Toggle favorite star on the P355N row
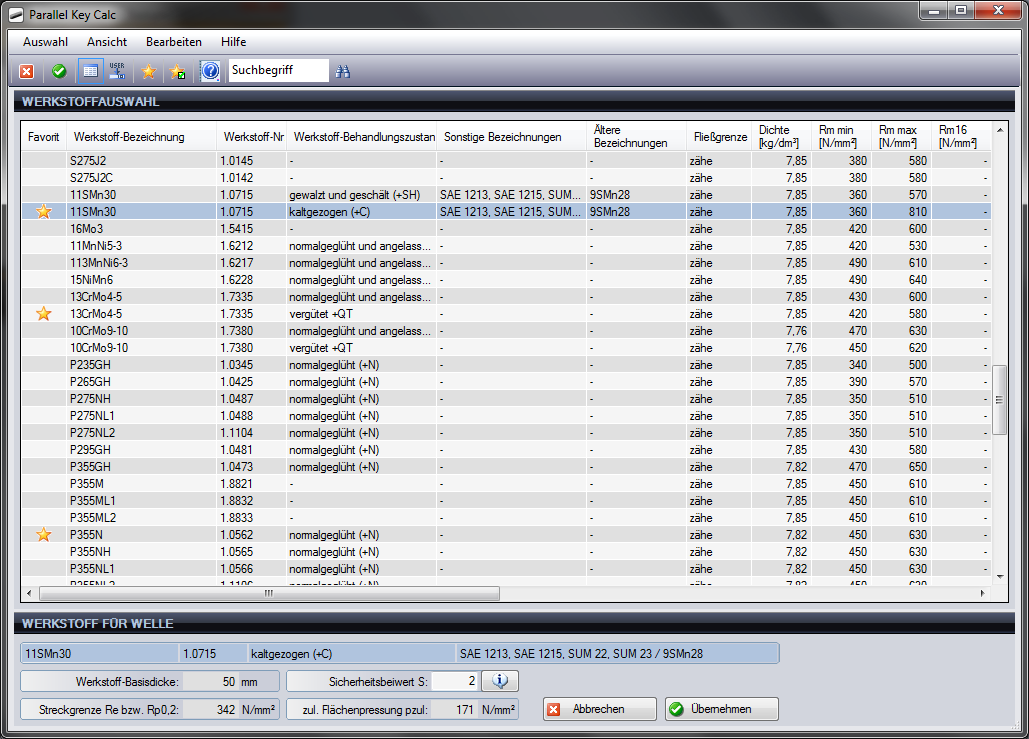 [43, 535]
